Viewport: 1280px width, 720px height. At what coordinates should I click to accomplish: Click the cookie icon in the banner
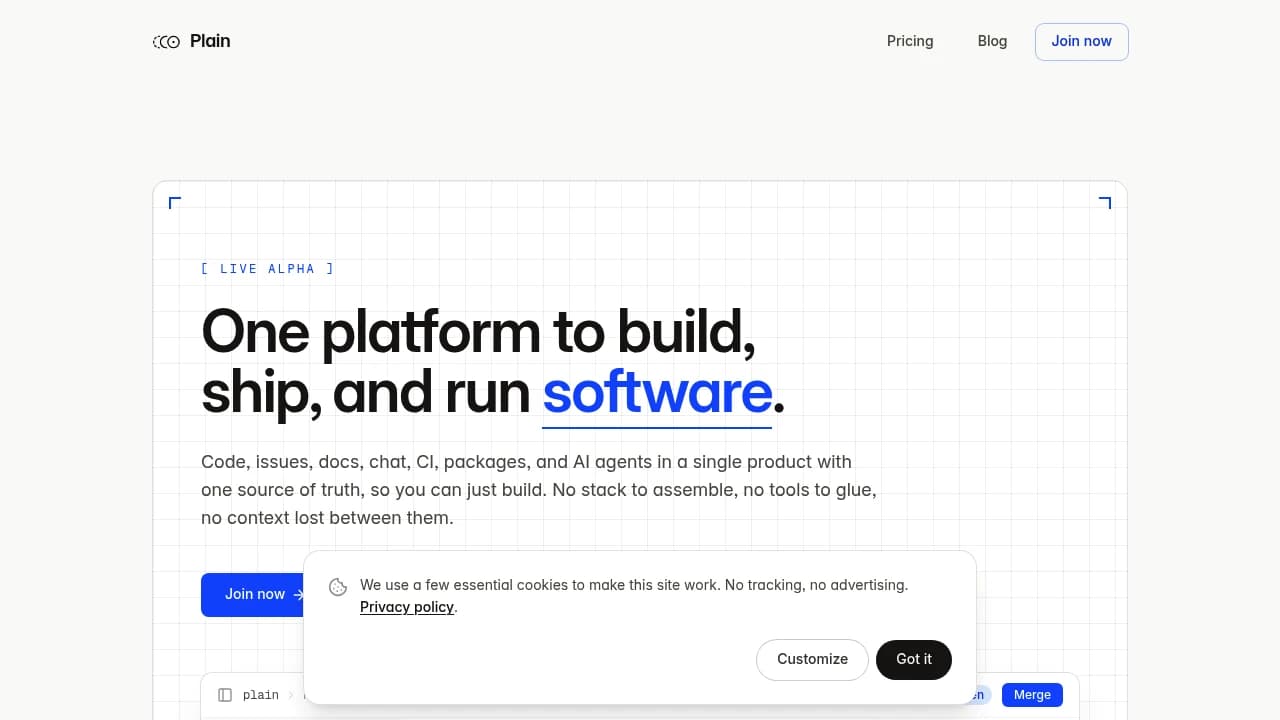coord(338,587)
